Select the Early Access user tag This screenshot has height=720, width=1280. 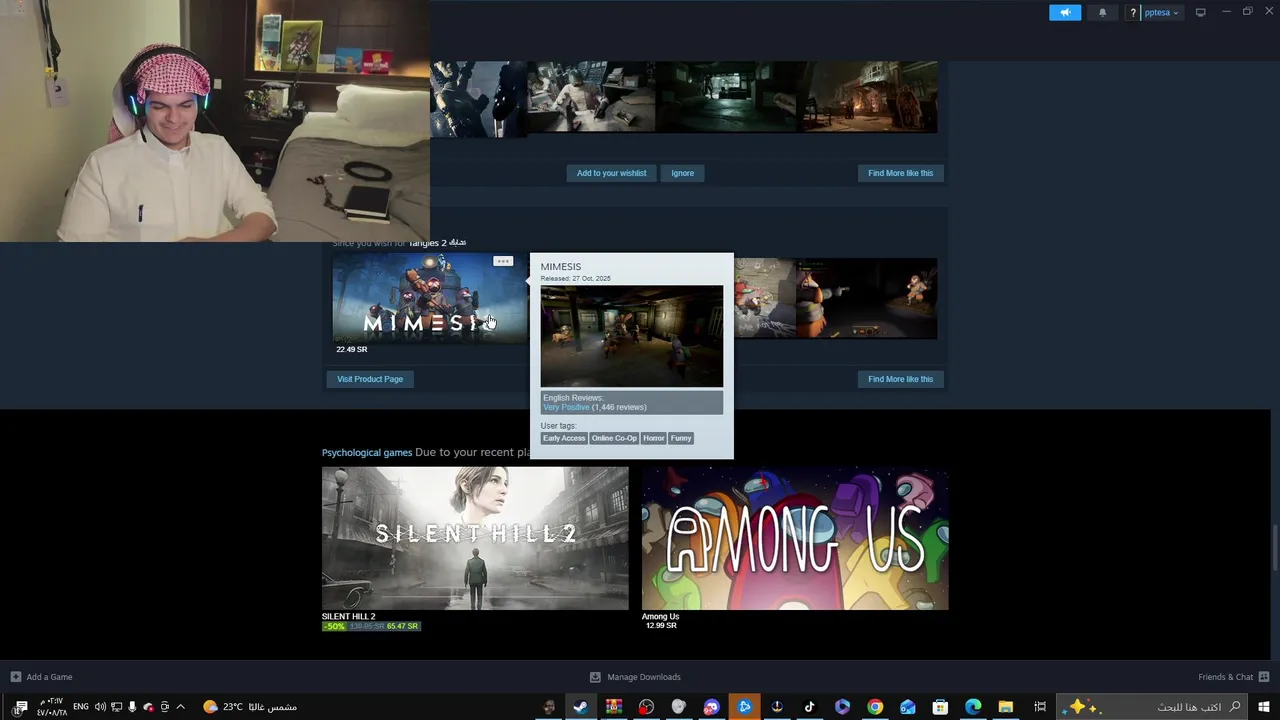564,438
